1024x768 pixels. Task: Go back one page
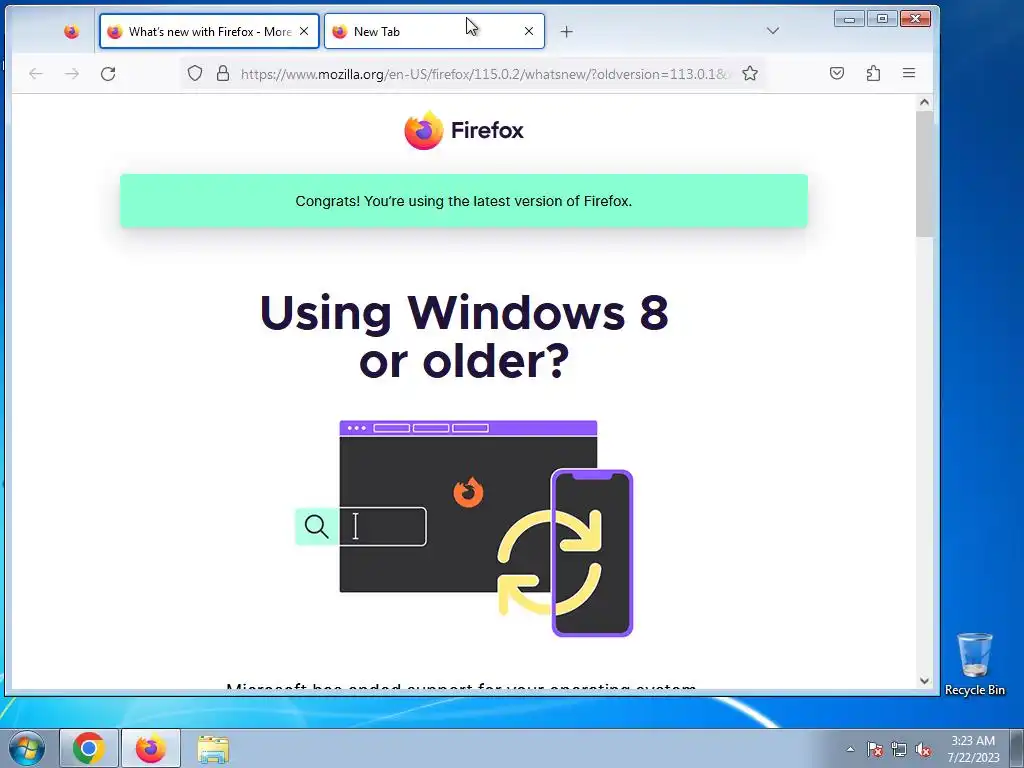(36, 74)
